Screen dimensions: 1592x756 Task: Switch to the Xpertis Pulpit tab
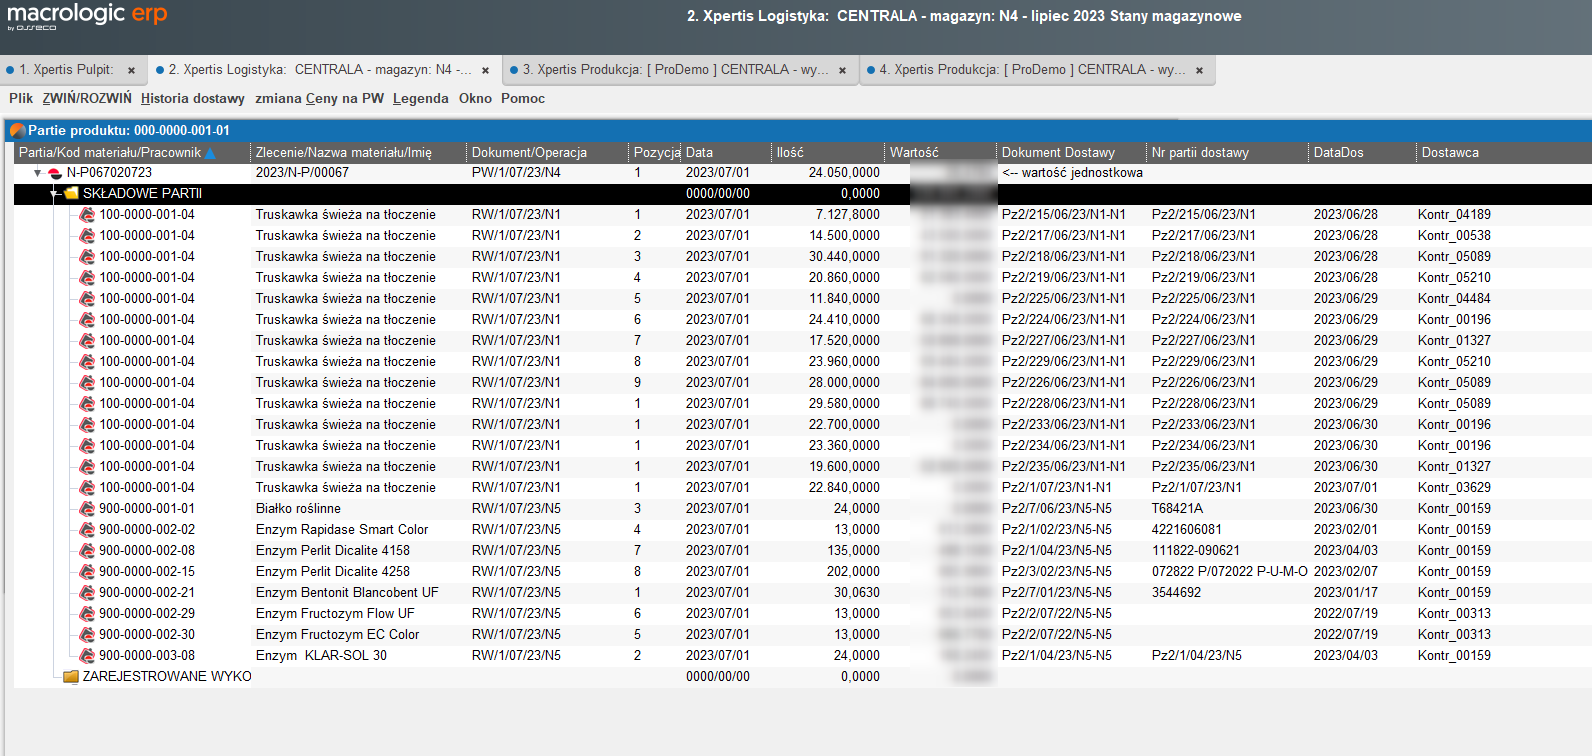click(x=66, y=70)
